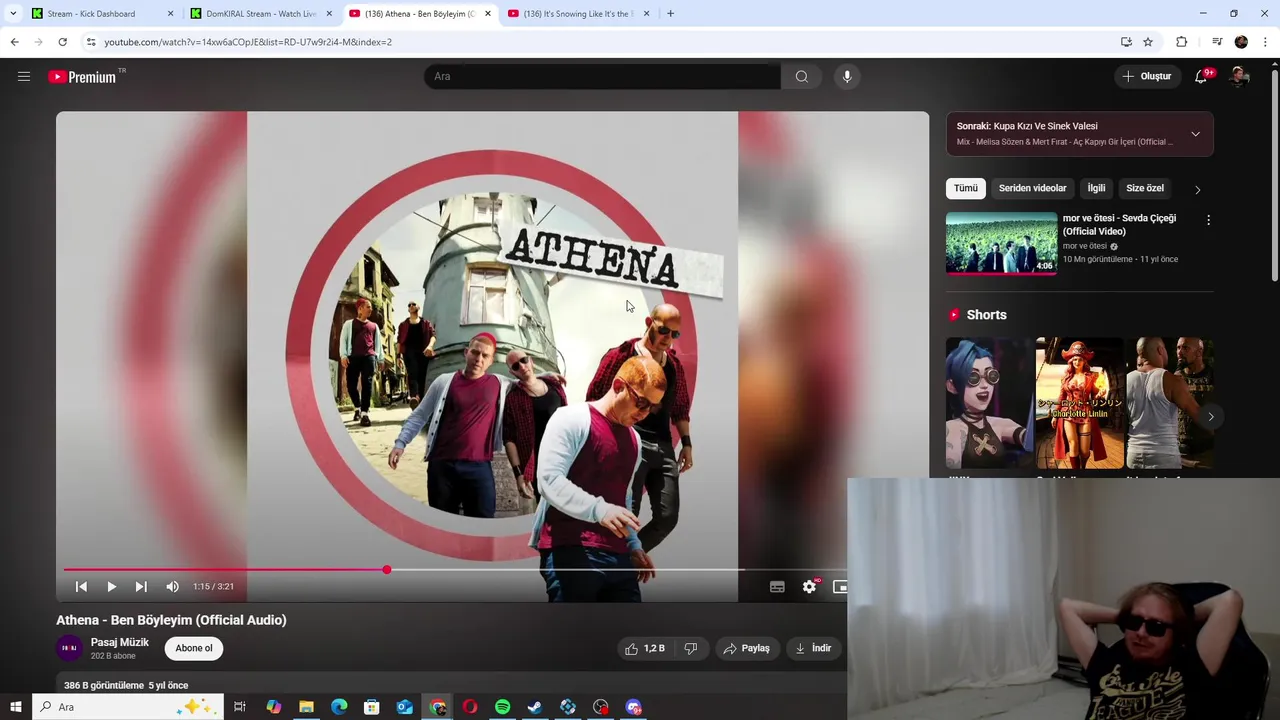Viewport: 1280px width, 720px height.
Task: Open the Pasaj Müzik channel name link
Action: 119,642
